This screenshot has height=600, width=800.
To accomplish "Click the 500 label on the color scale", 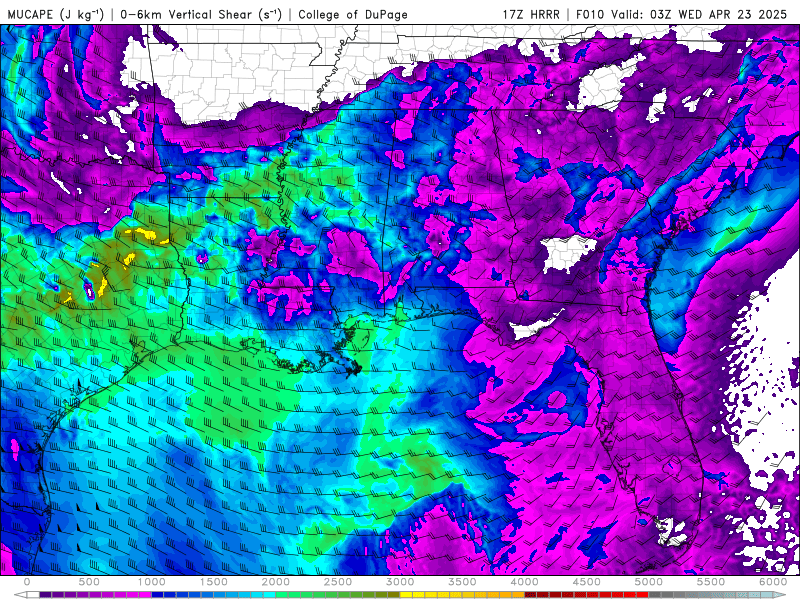I will pos(89,582).
